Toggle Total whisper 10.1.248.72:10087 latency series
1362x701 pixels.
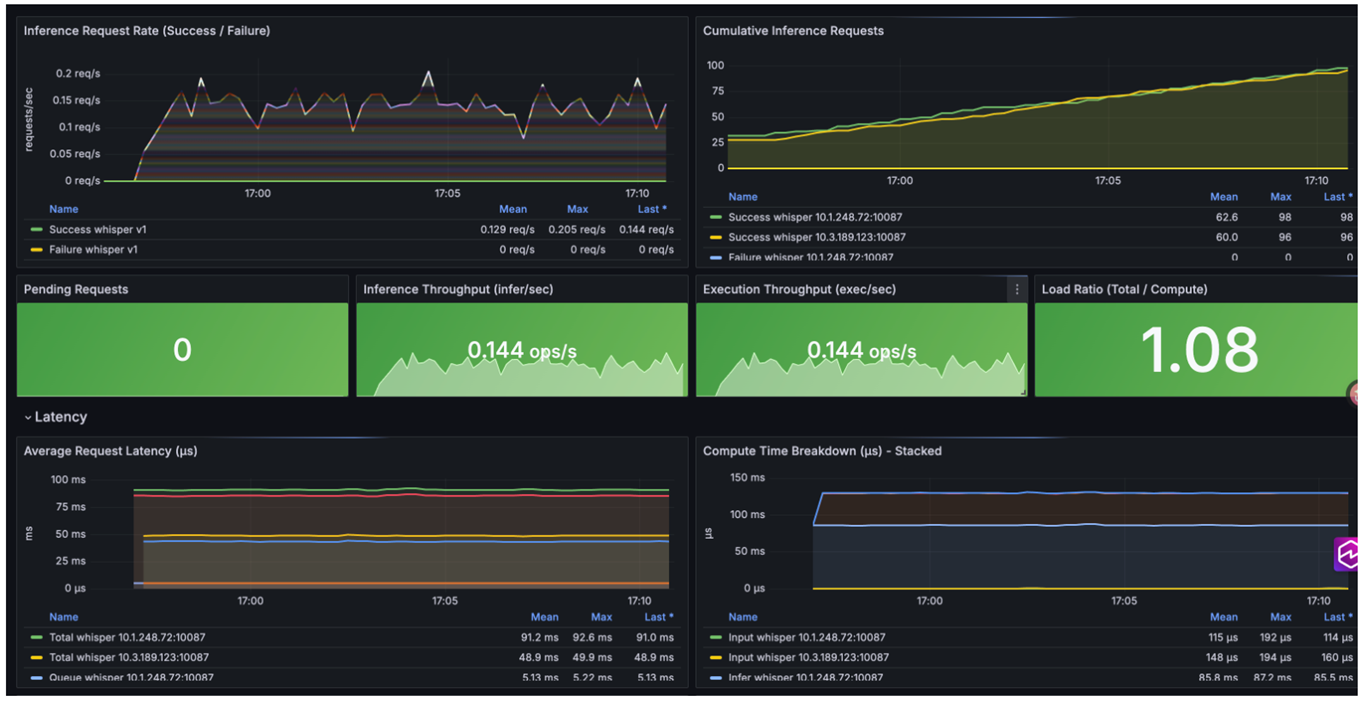coord(127,637)
